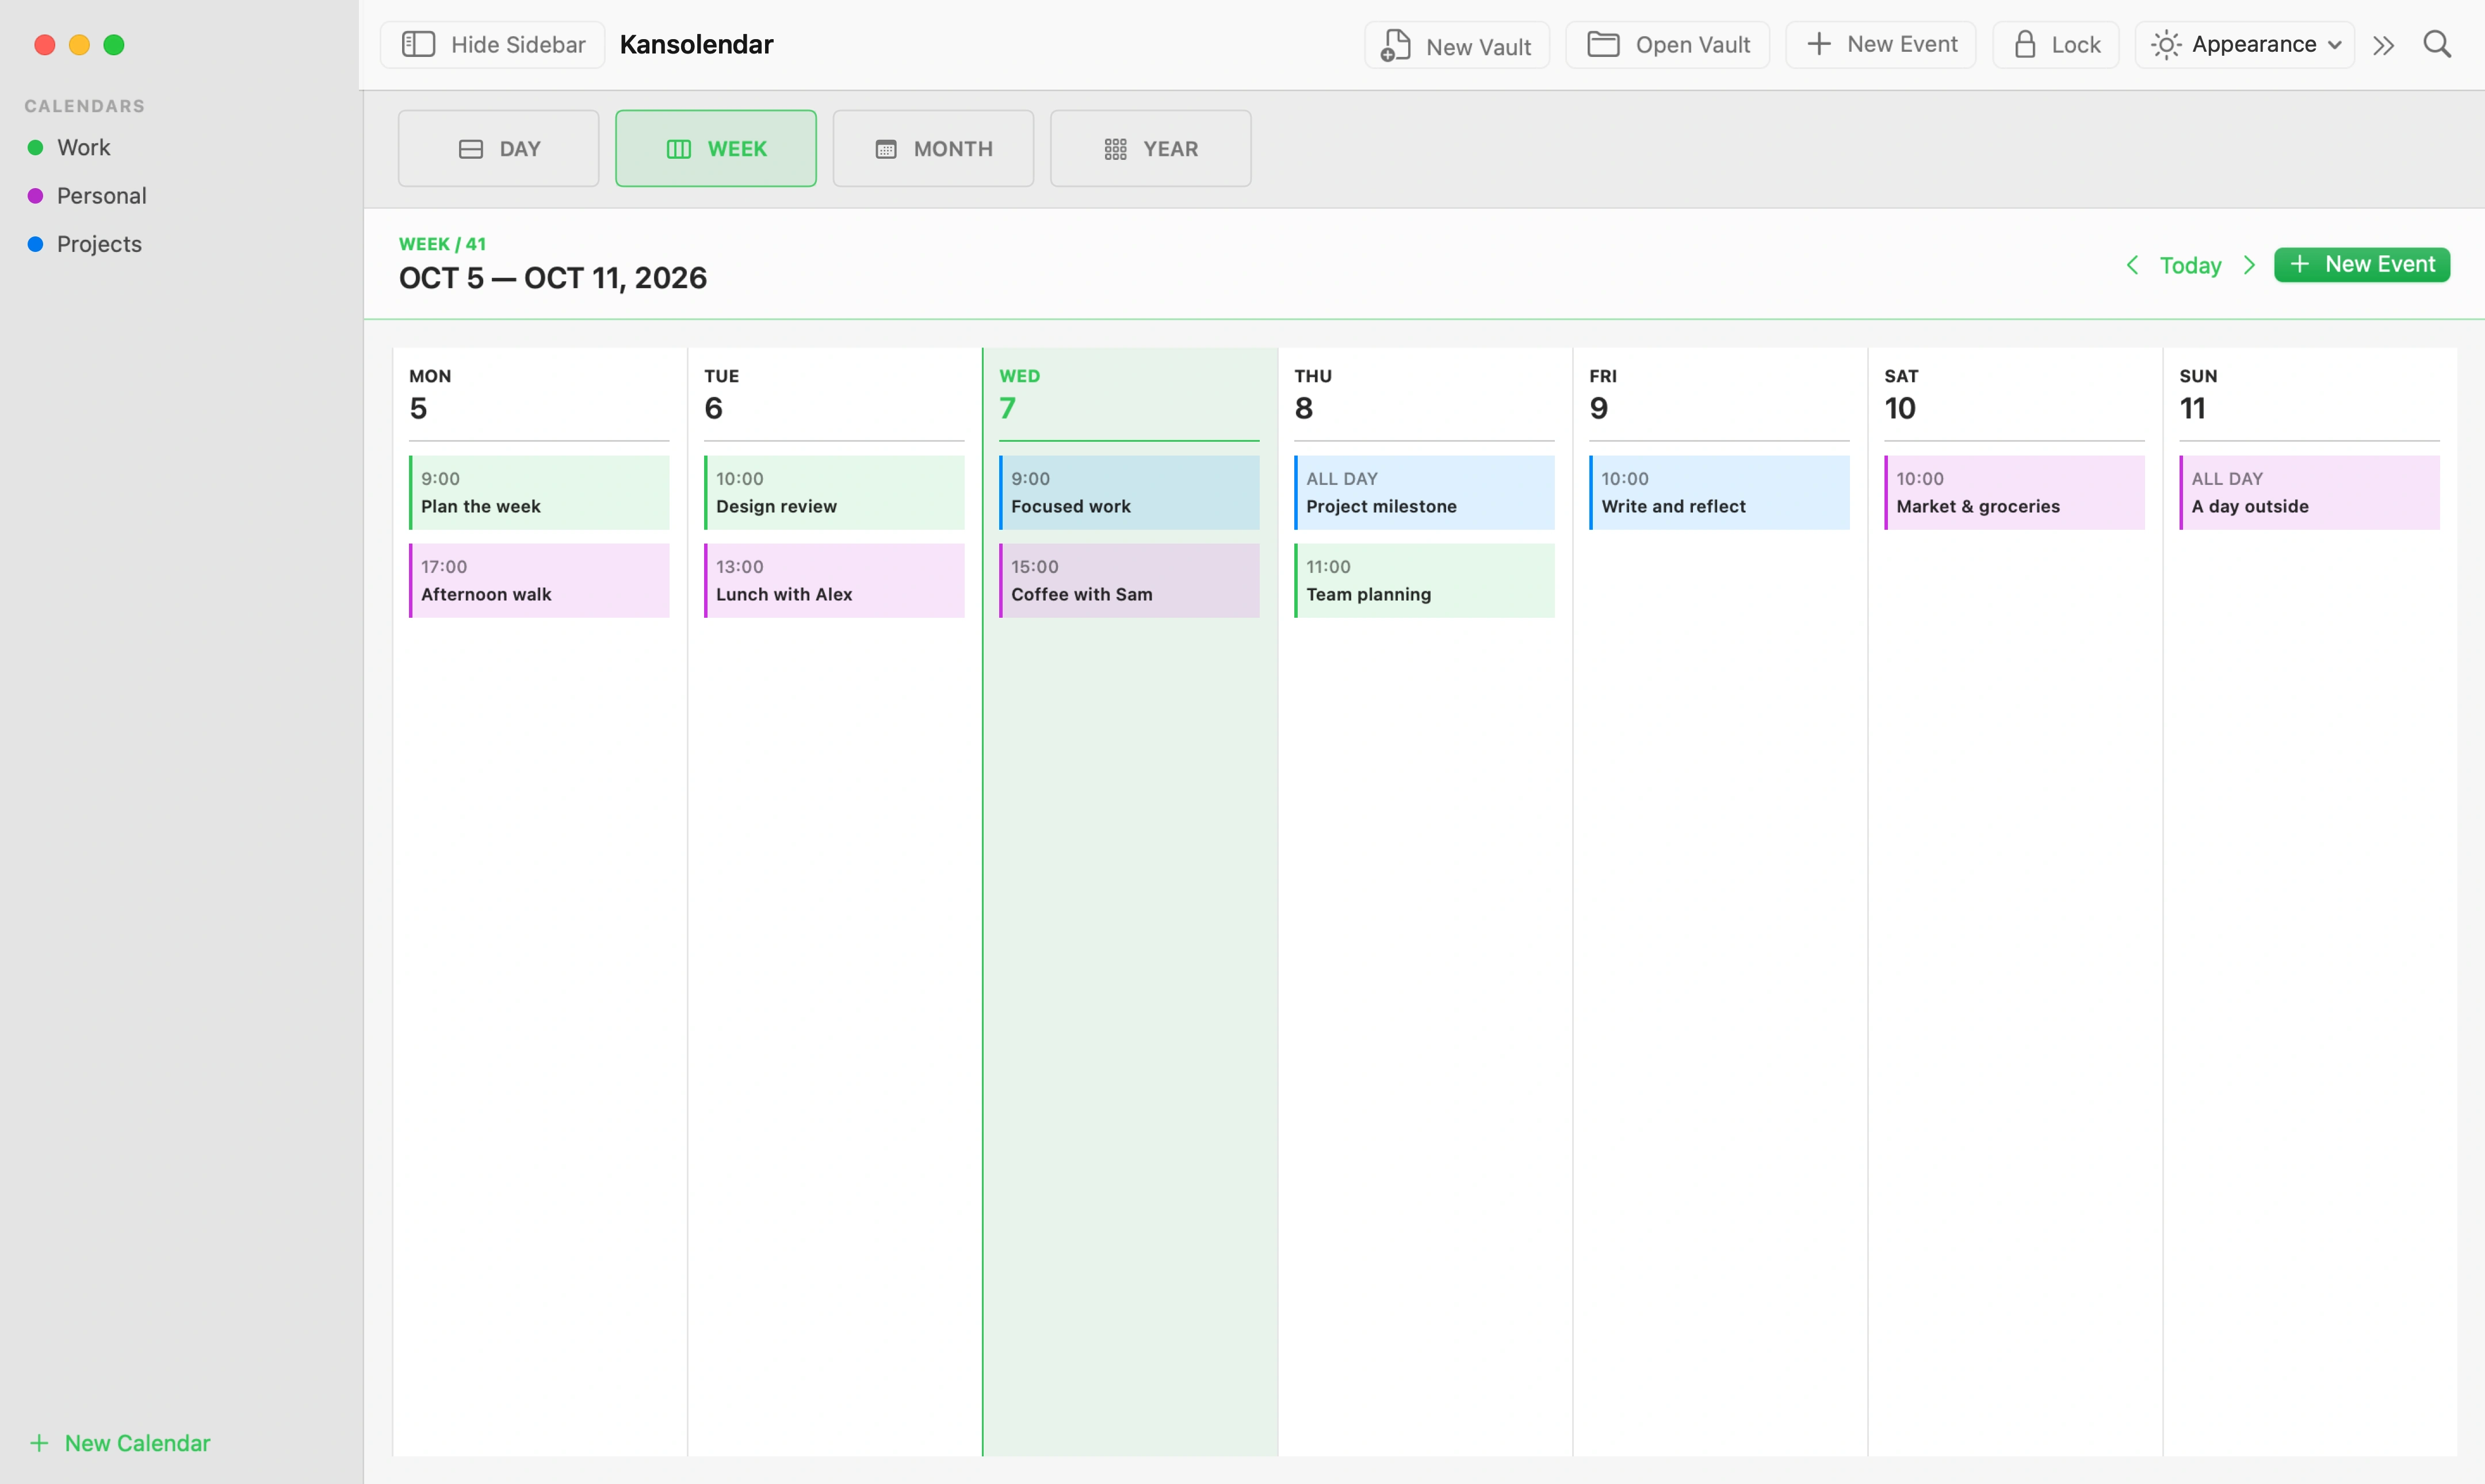Open the Plan the week event
Image resolution: width=2485 pixels, height=1484 pixels.
pos(539,492)
